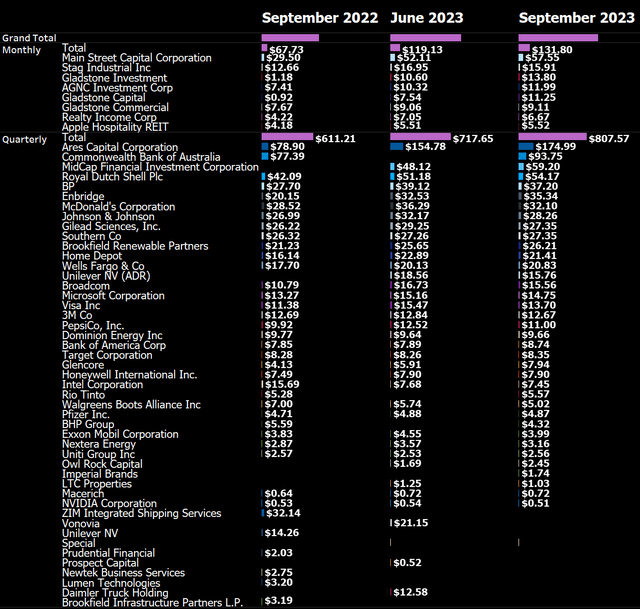Select the September 2023 column header

(x=576, y=18)
